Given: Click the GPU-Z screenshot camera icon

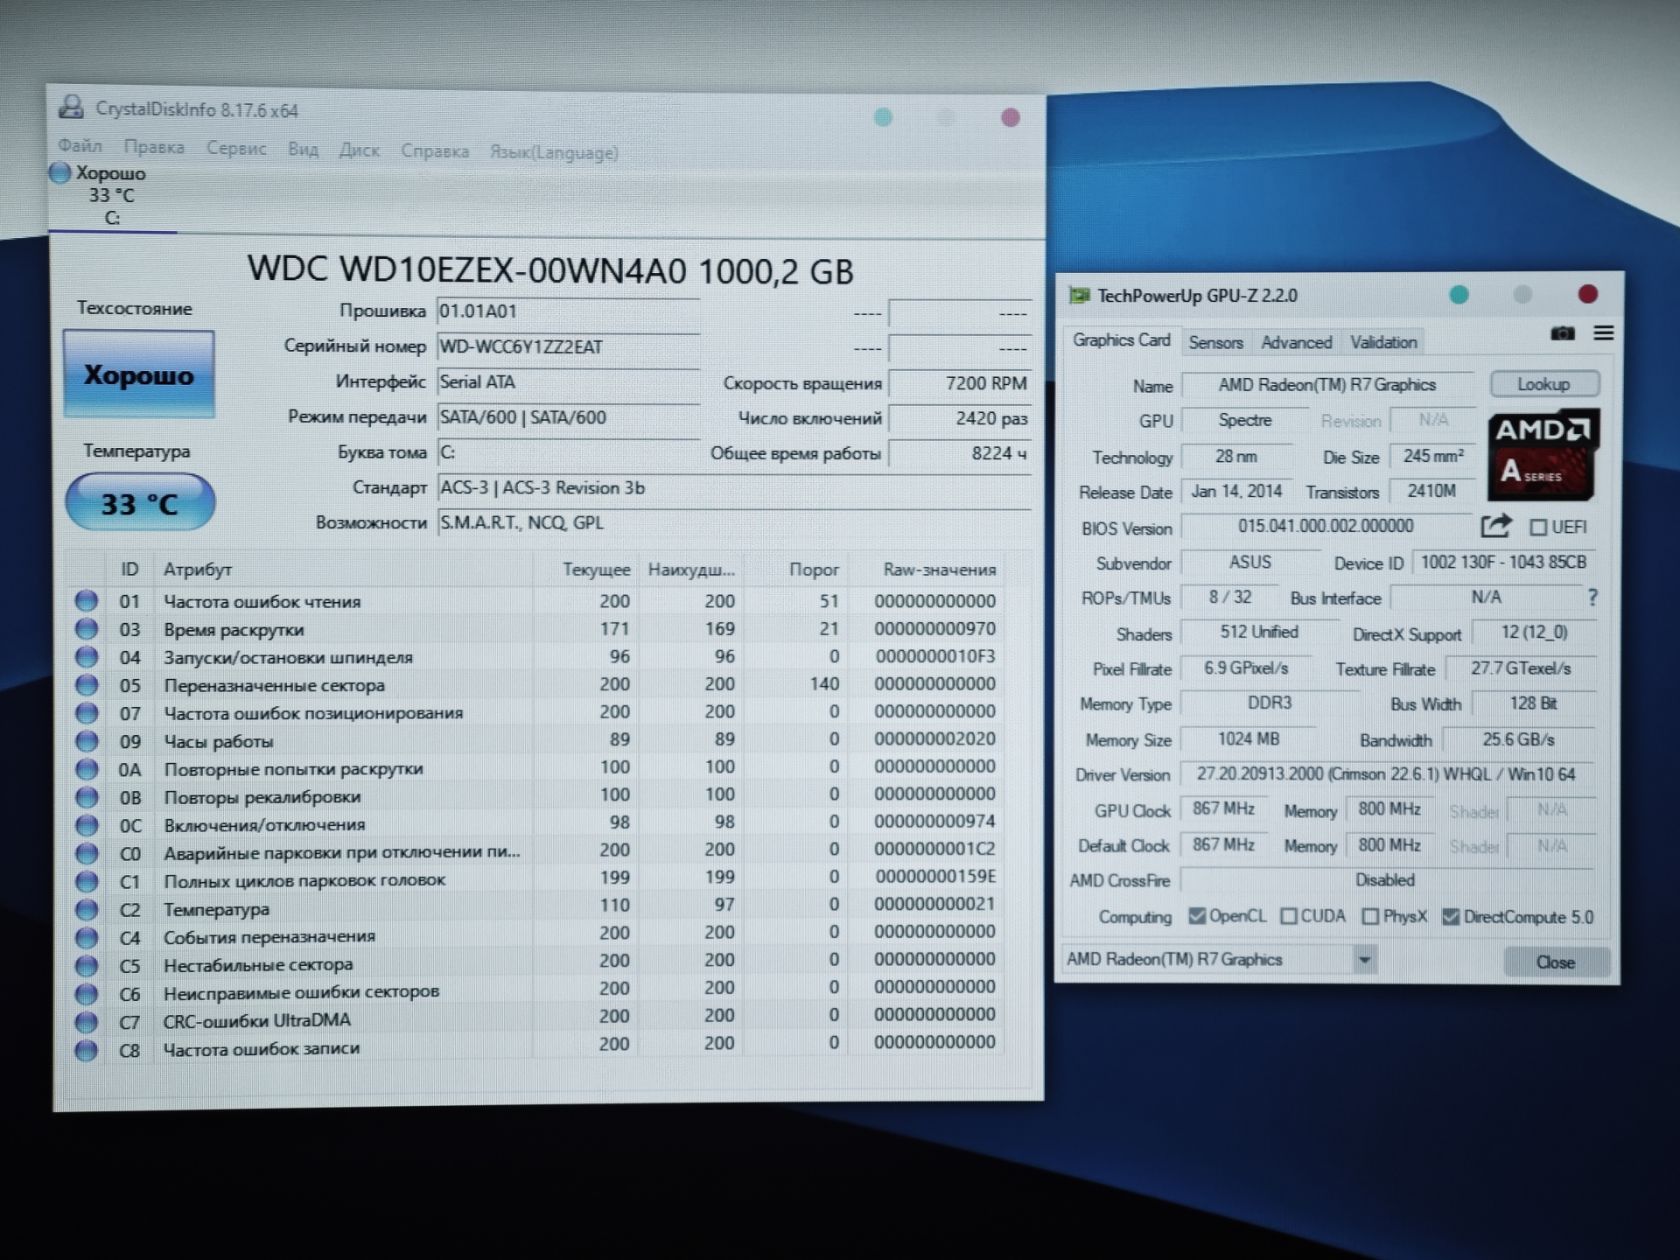Looking at the screenshot, I should [x=1562, y=333].
